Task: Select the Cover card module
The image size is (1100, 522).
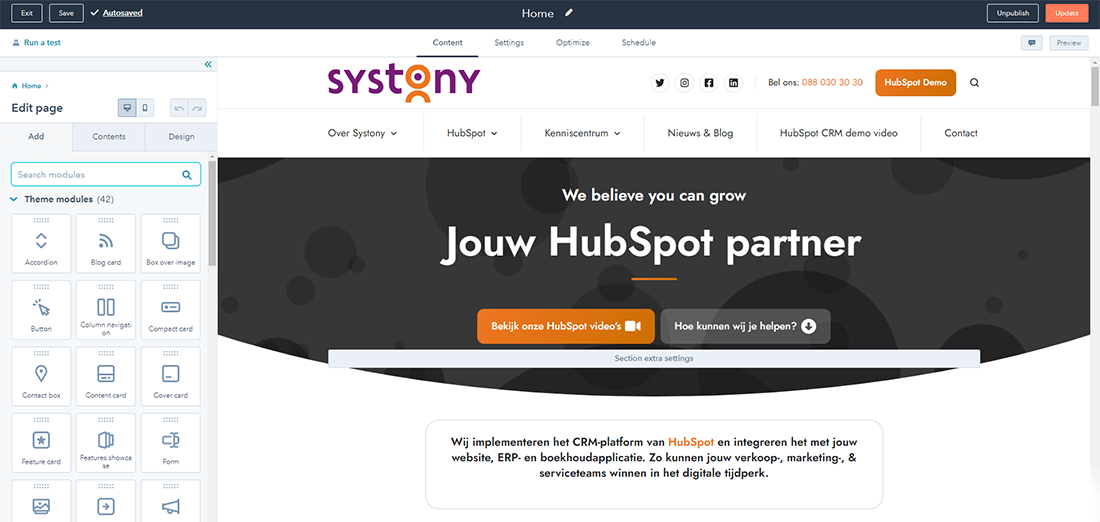Action: click(170, 377)
